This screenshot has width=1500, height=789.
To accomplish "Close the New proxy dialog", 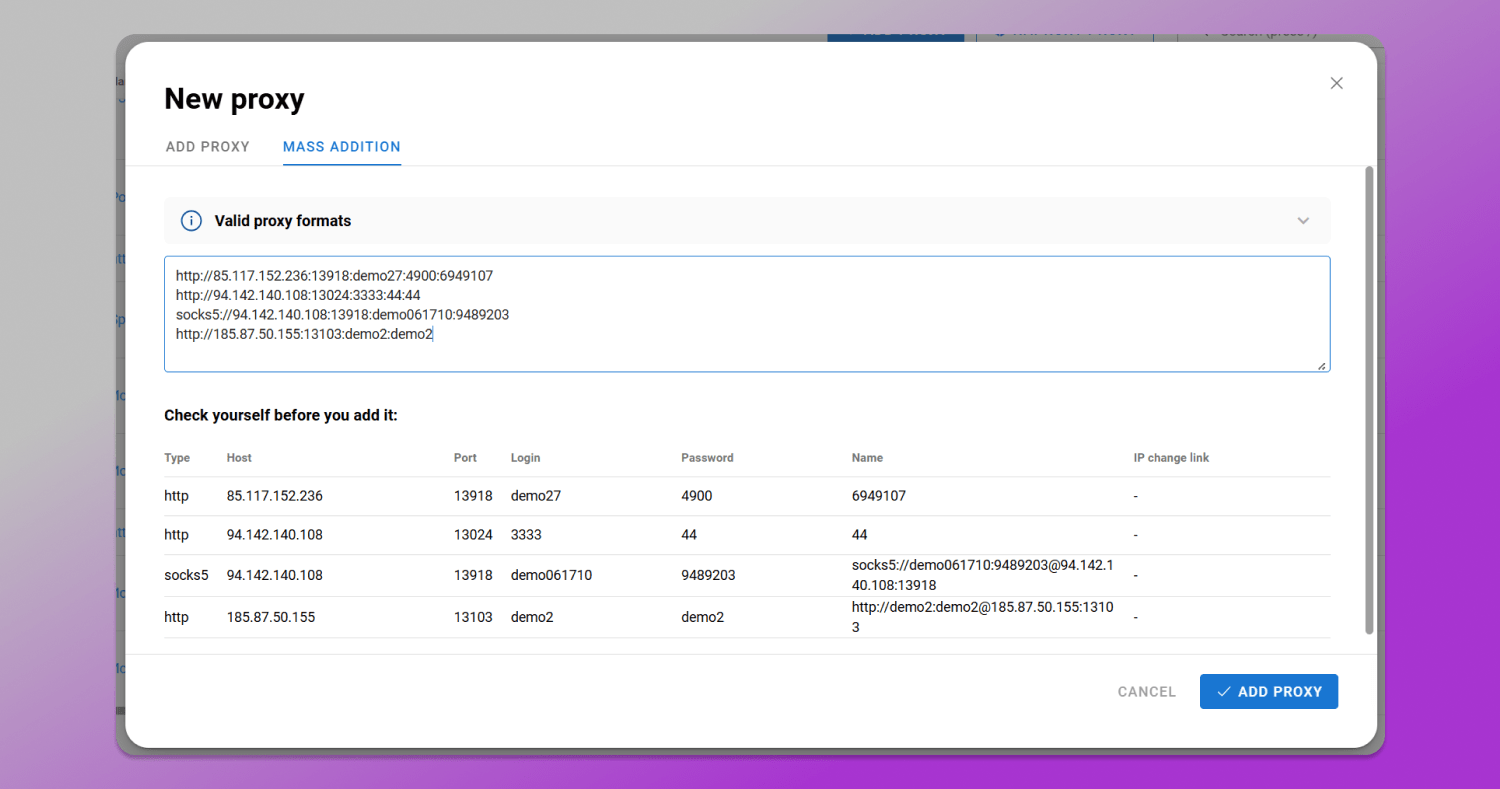I will point(1336,83).
